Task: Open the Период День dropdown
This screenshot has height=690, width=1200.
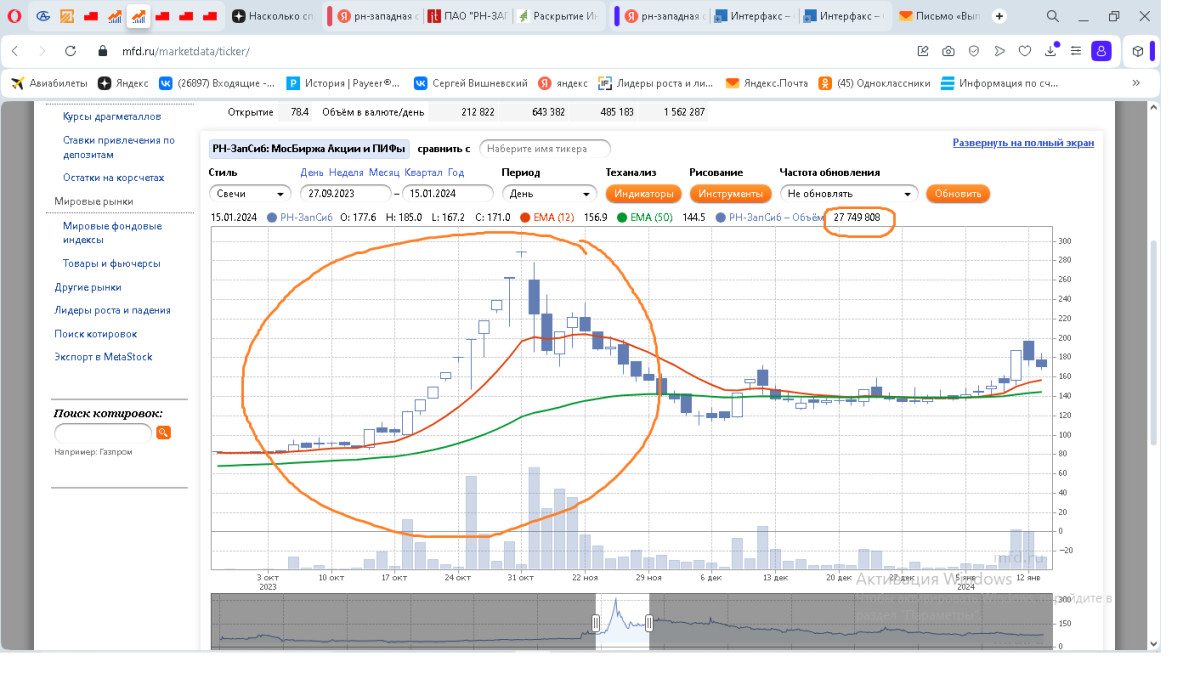Action: 549,194
